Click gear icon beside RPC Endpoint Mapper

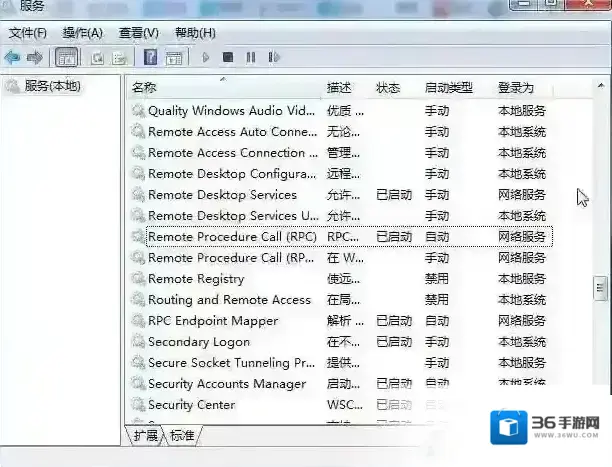click(138, 321)
